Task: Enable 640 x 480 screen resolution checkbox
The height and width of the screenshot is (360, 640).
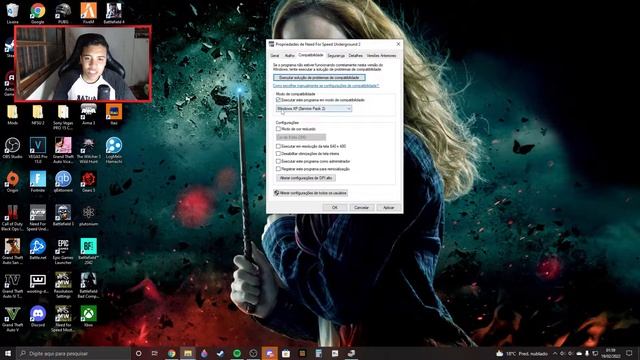Action: pos(278,146)
